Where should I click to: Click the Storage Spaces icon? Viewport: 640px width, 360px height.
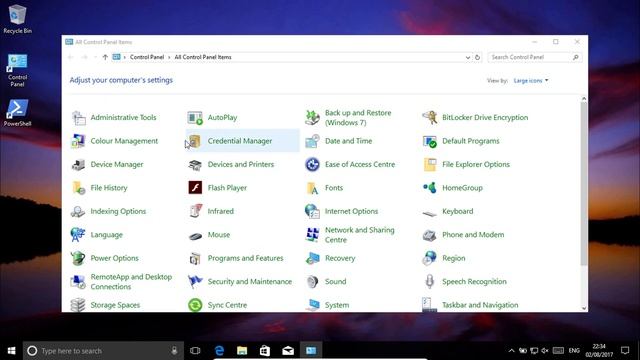(x=78, y=305)
